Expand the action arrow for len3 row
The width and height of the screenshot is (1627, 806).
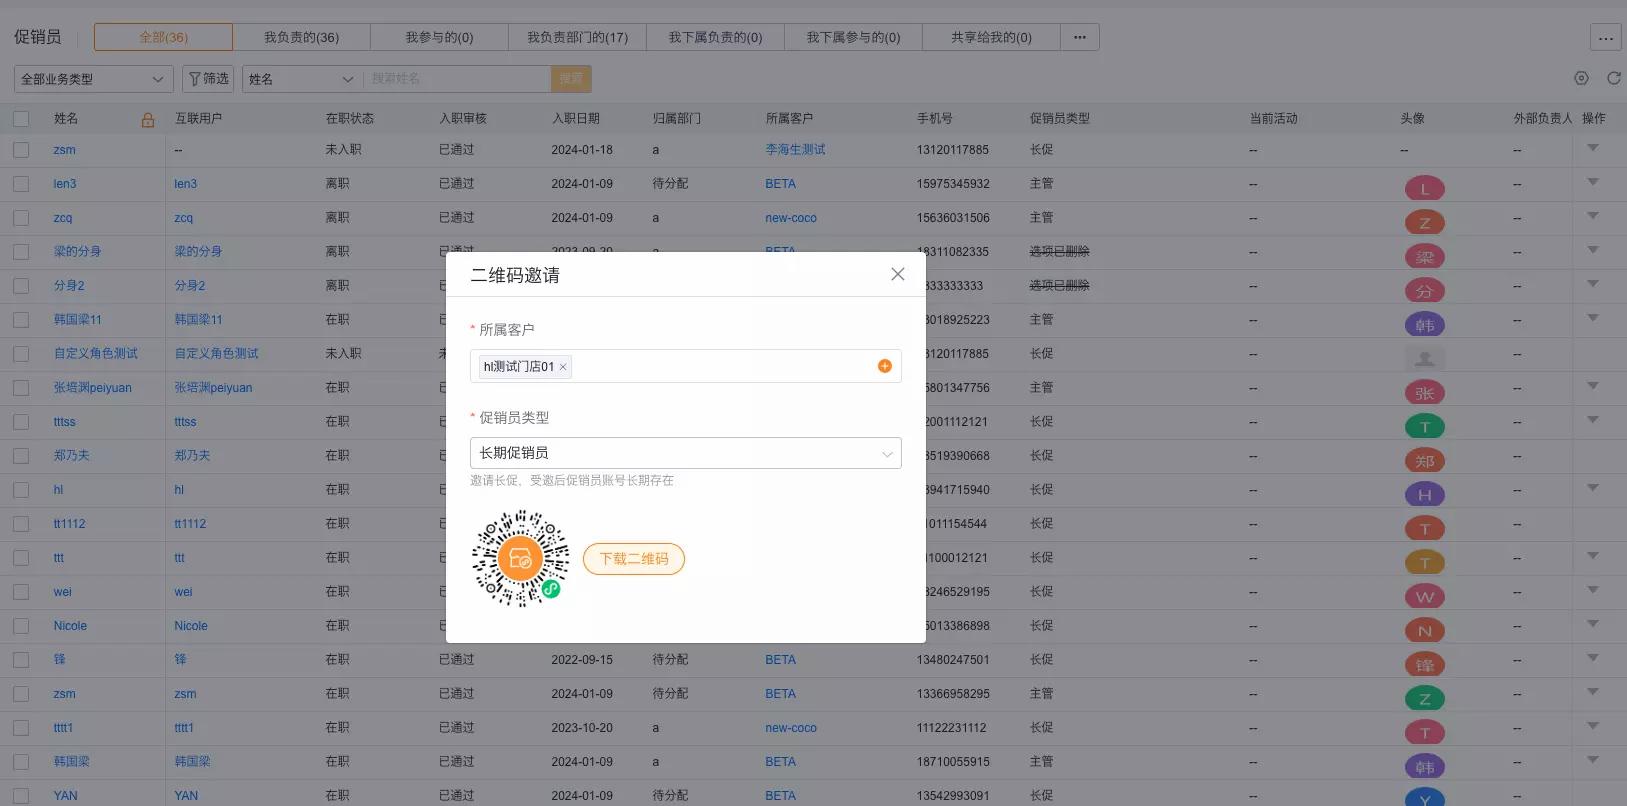tap(1593, 182)
